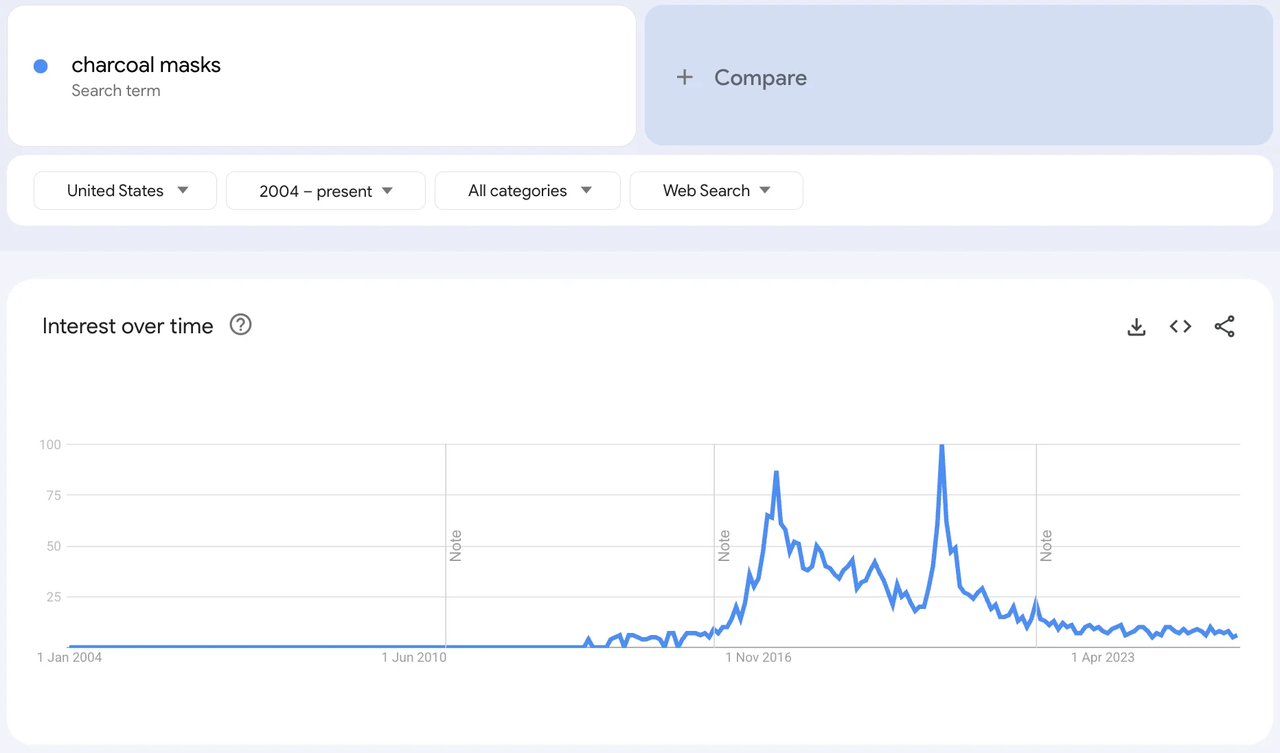Click the Note marker near November 2016
The image size is (1280, 753).
pos(724,546)
